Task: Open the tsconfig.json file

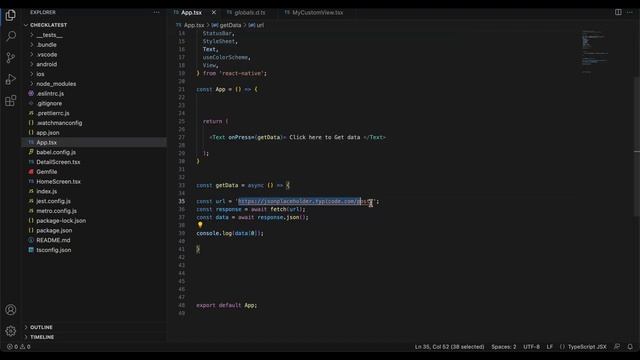Action: (x=53, y=250)
